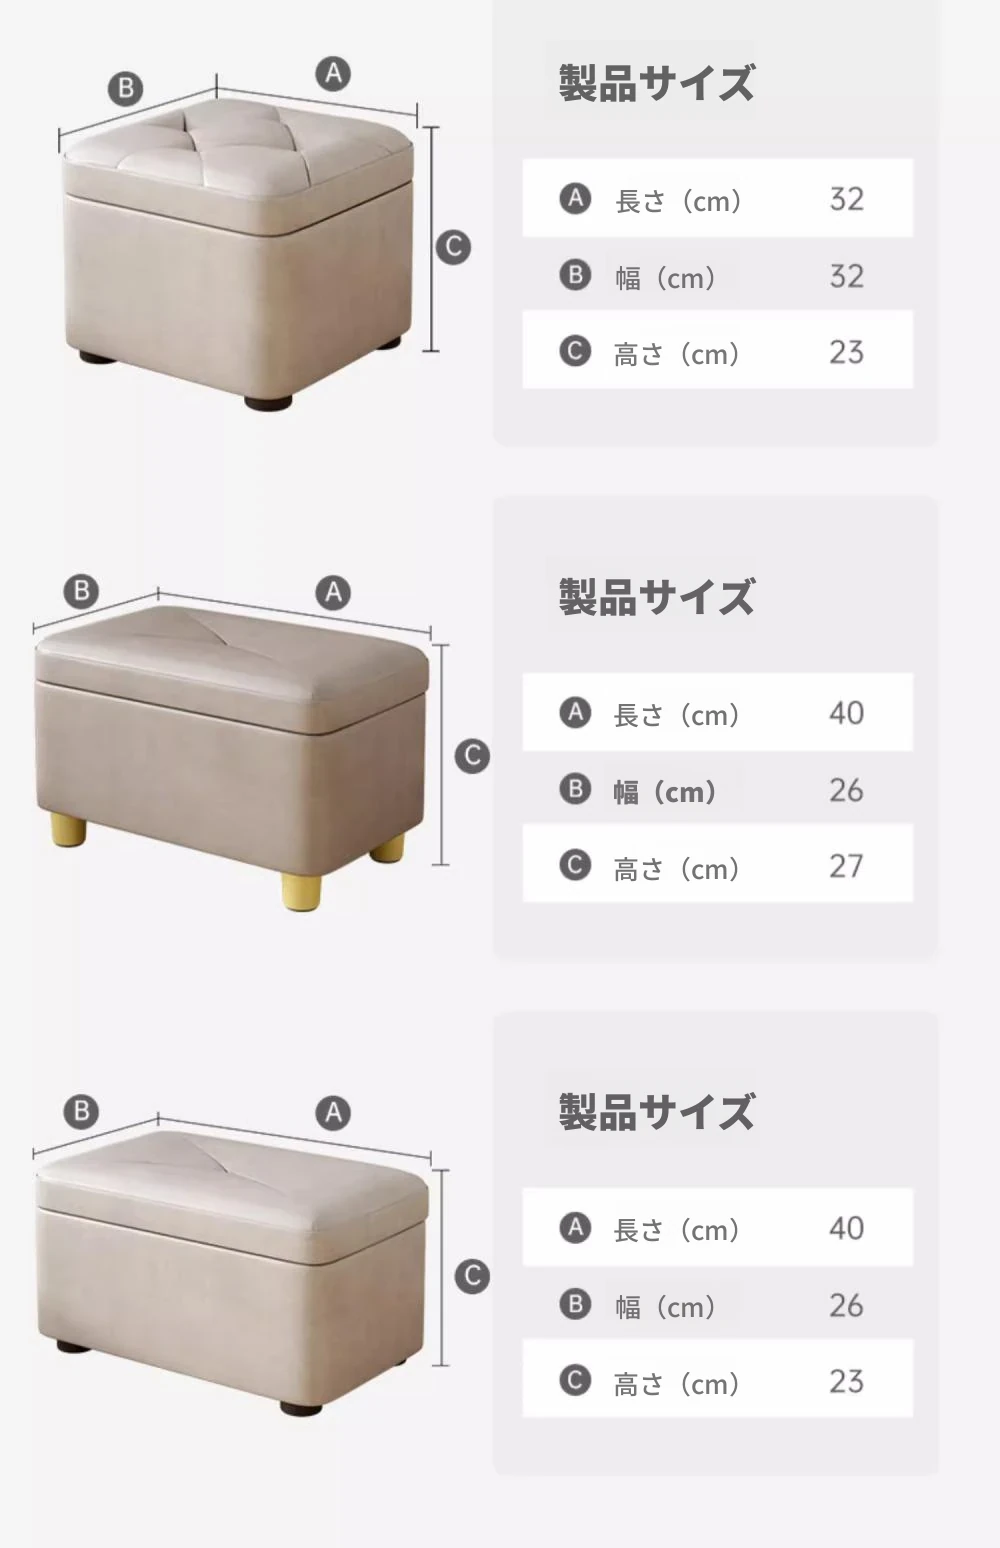Click 長さ row showing 40 in second table
The height and width of the screenshot is (1548, 1000).
717,712
